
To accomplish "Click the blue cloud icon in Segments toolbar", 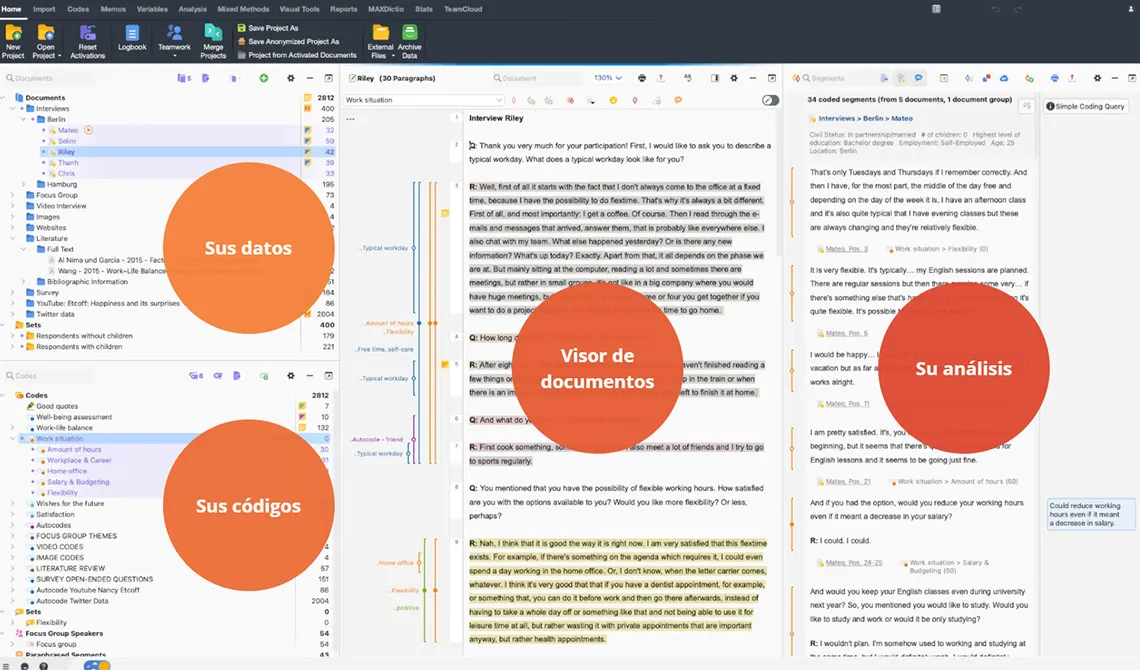I will click(1004, 78).
